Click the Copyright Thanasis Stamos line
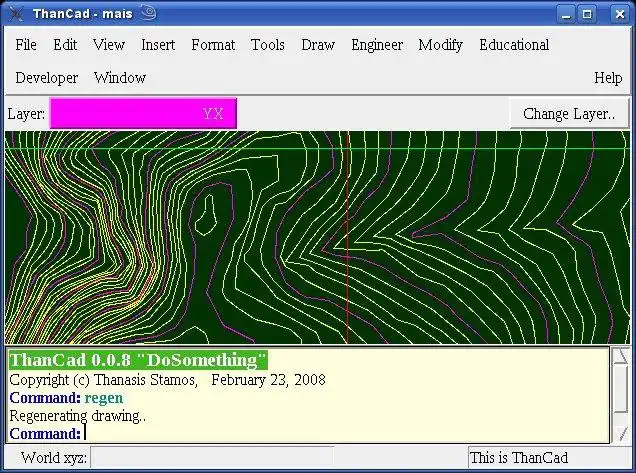 click(167, 380)
